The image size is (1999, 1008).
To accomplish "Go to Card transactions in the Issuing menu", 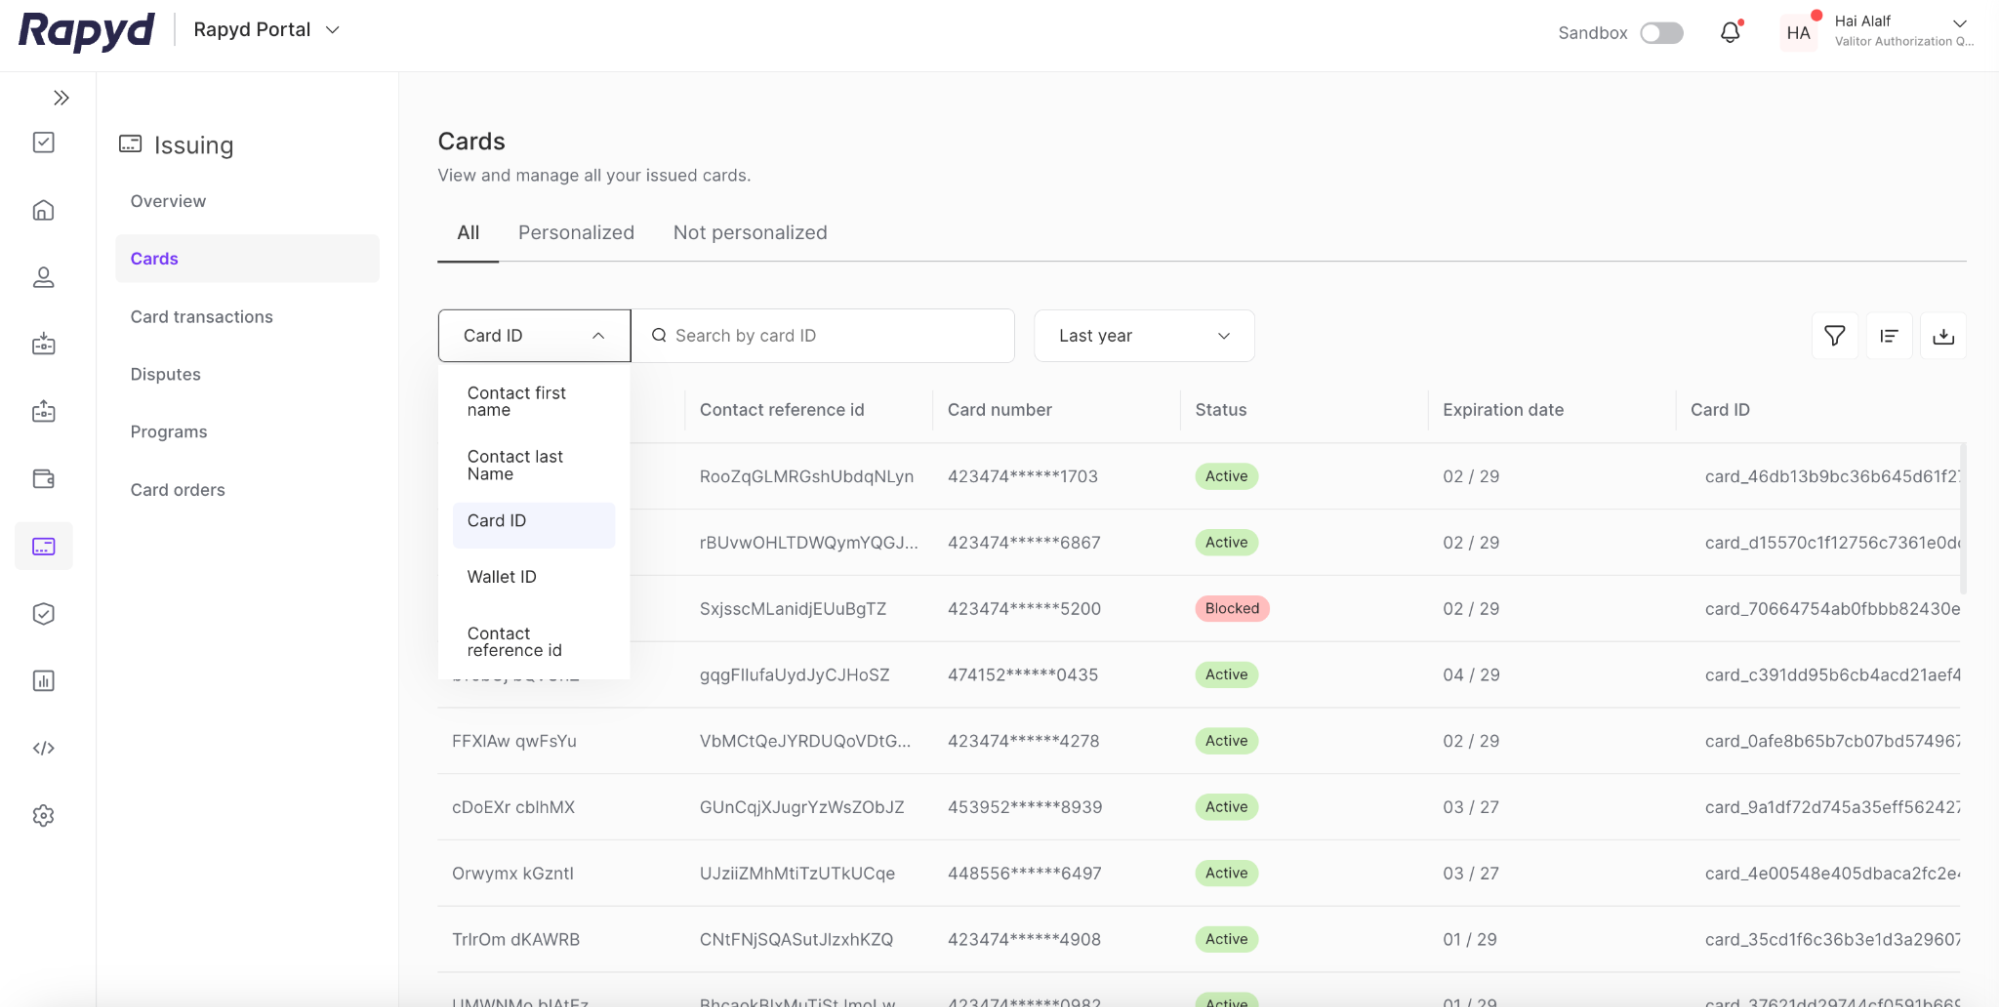I will [x=201, y=316].
